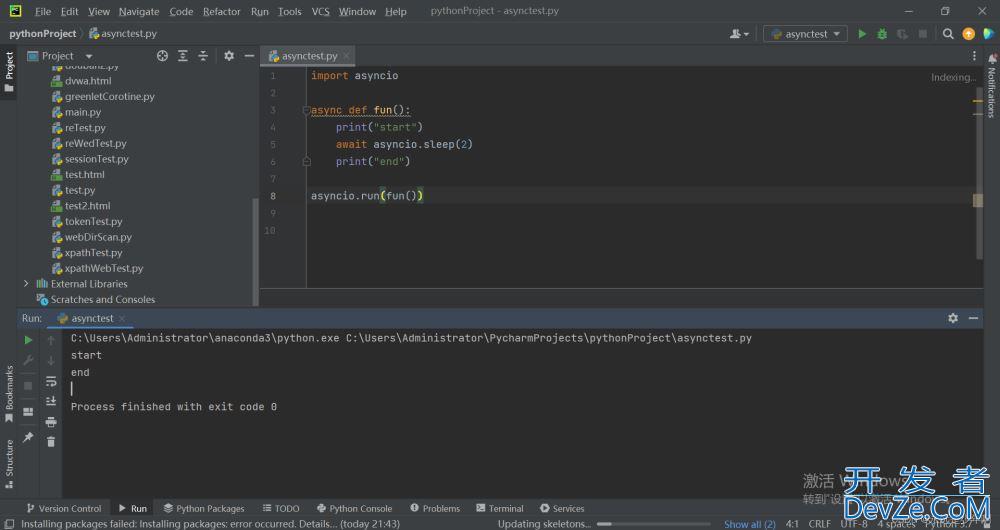The image size is (1000, 530).
Task: Open Project panel gear options
Action: click(x=229, y=56)
